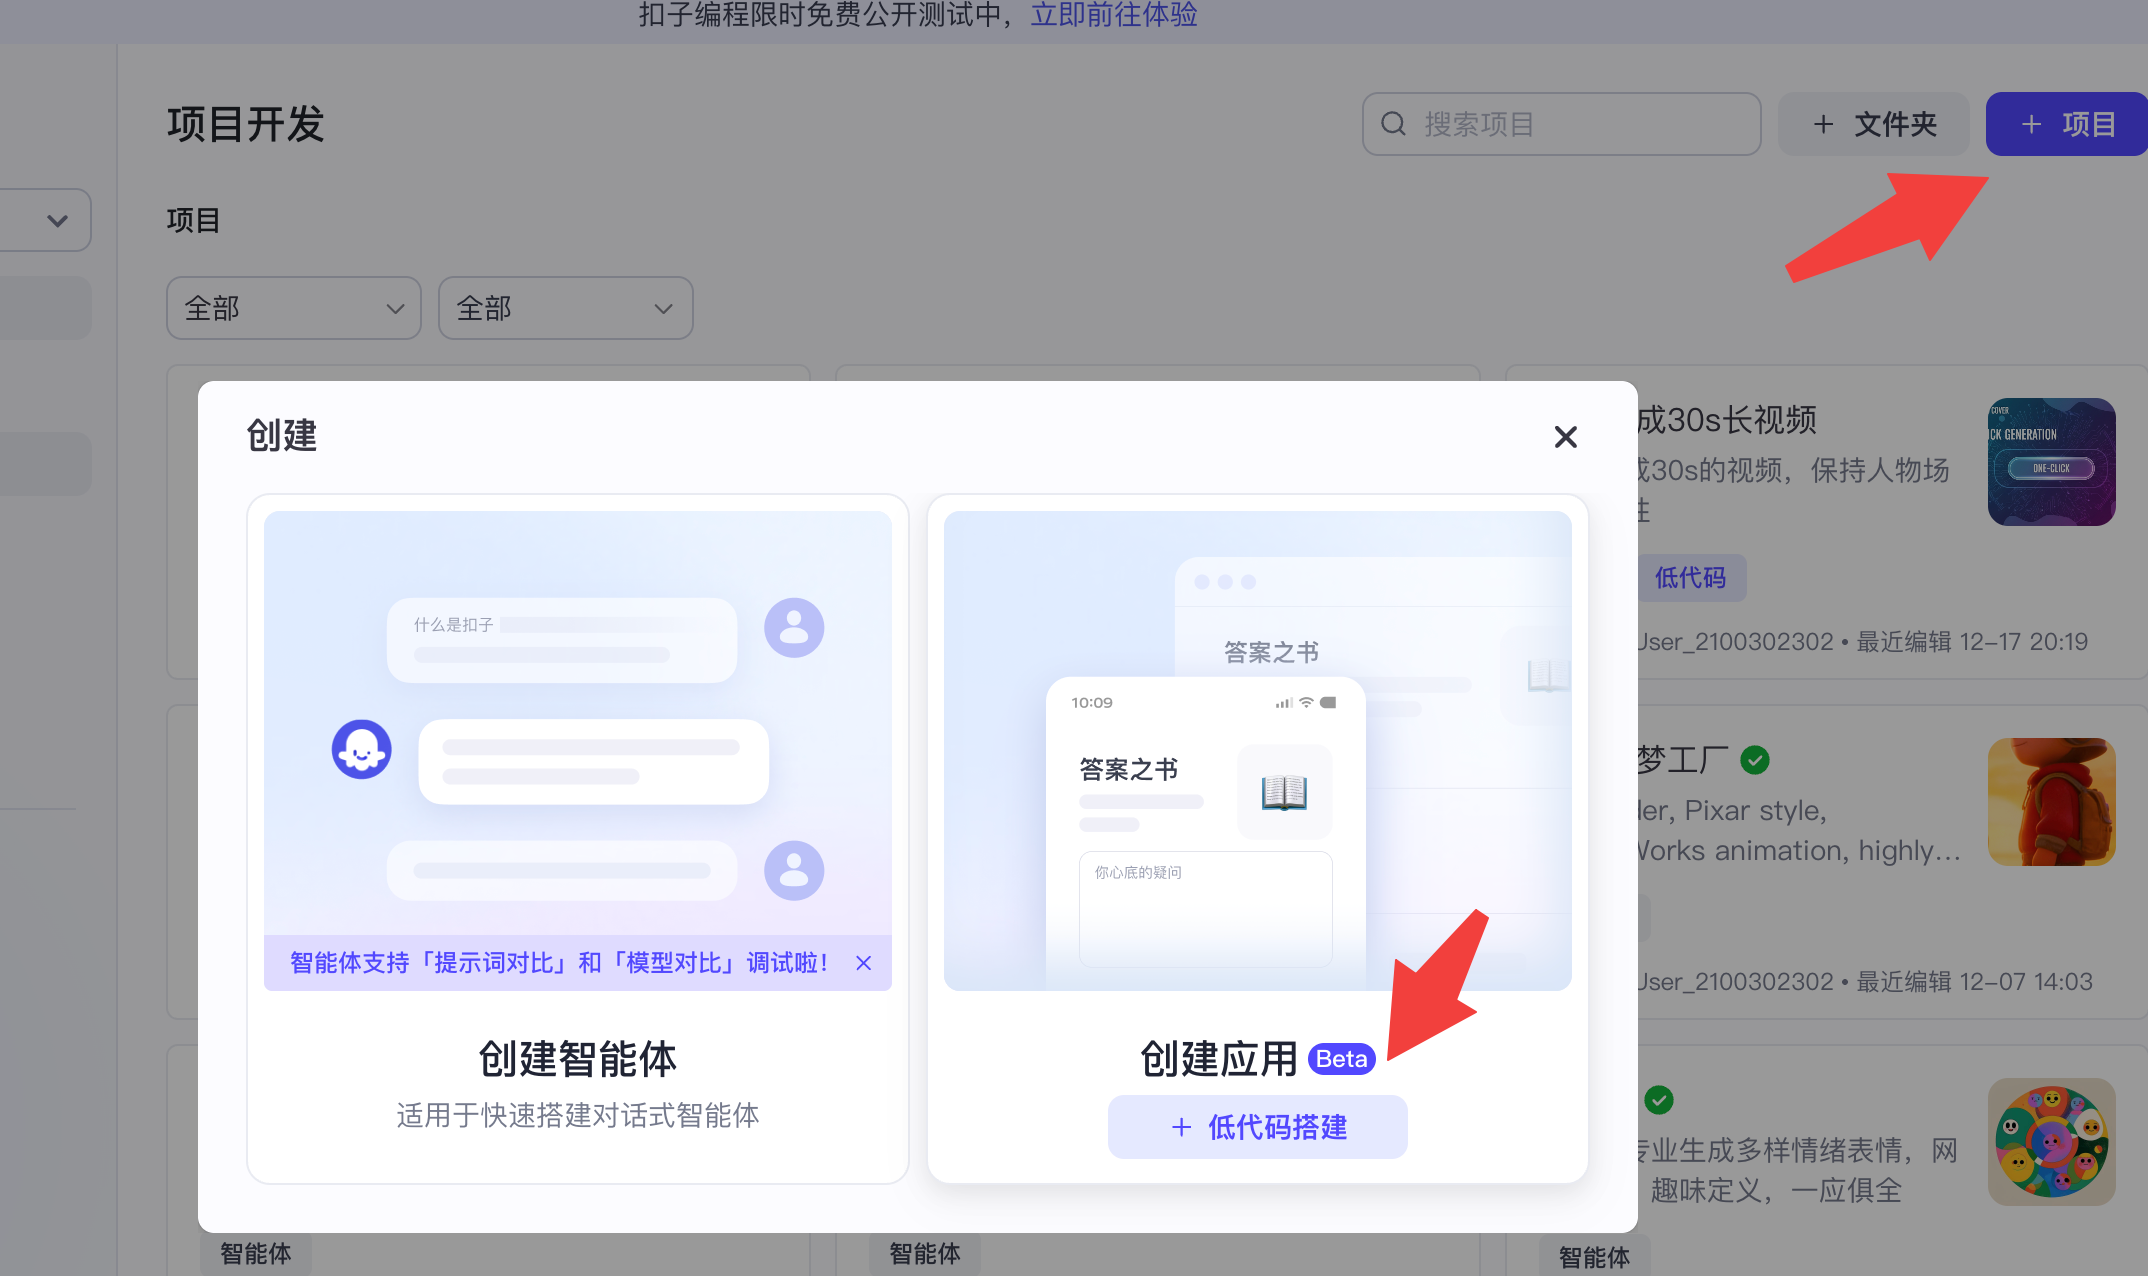Viewport: 2148px width, 1276px height.
Task: Click the colorful emoji faces thumbnail
Action: click(2051, 1142)
